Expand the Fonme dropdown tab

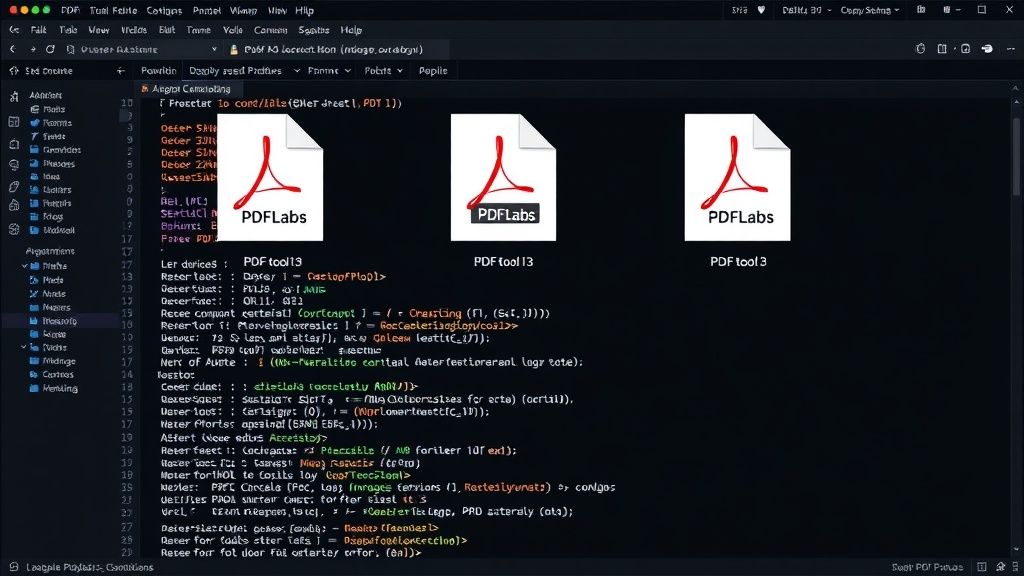329,71
